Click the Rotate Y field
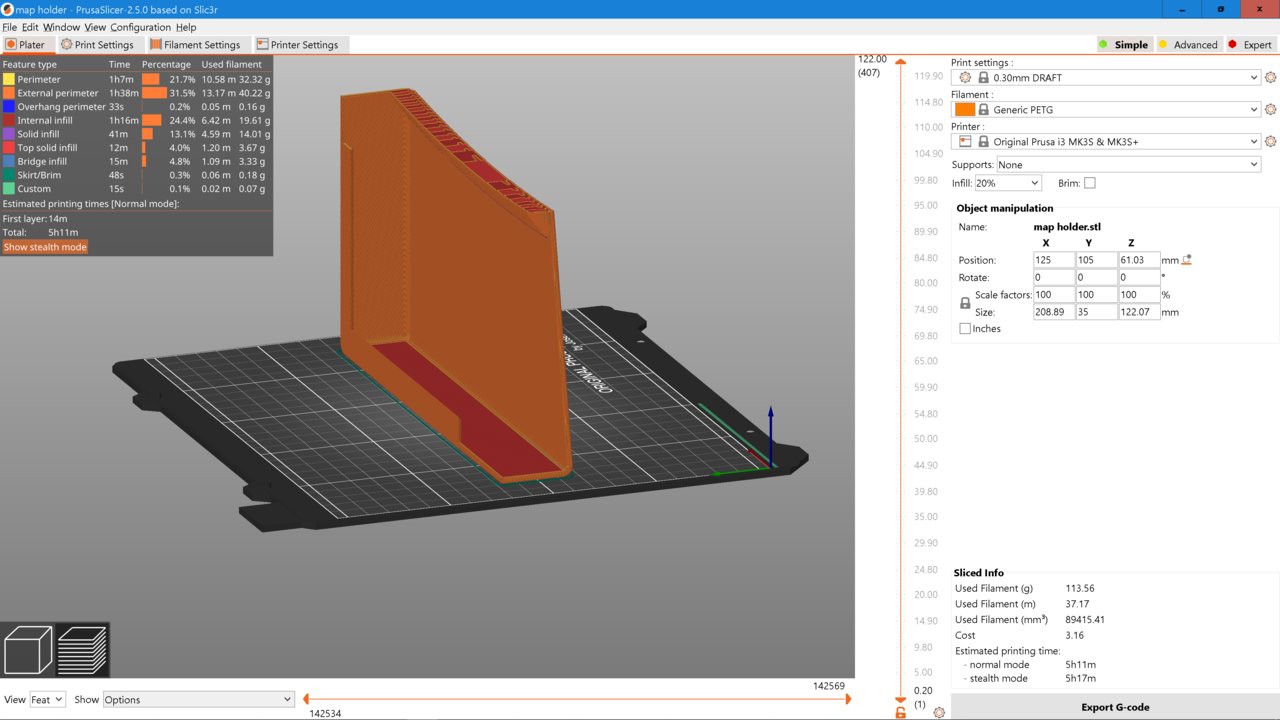This screenshot has height=720, width=1280. tap(1096, 277)
